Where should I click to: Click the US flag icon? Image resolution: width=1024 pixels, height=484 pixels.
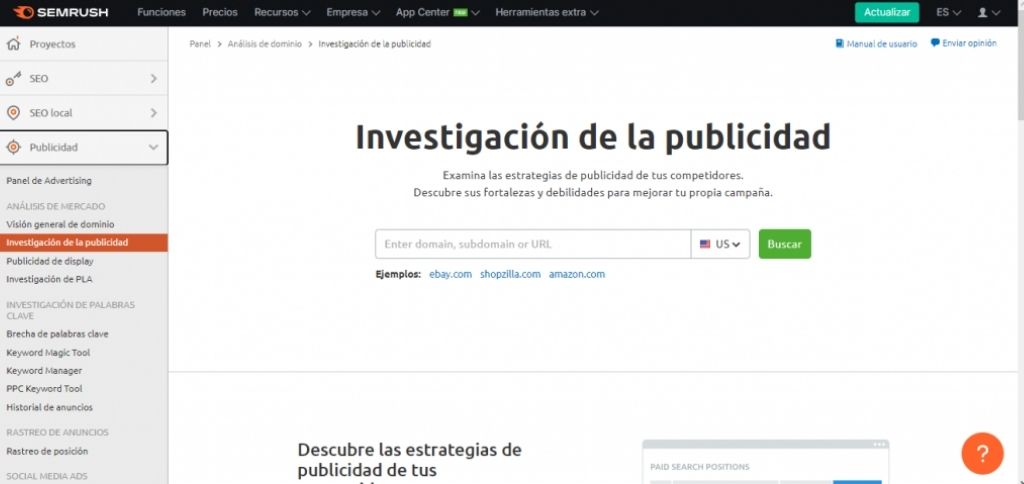[x=705, y=244]
